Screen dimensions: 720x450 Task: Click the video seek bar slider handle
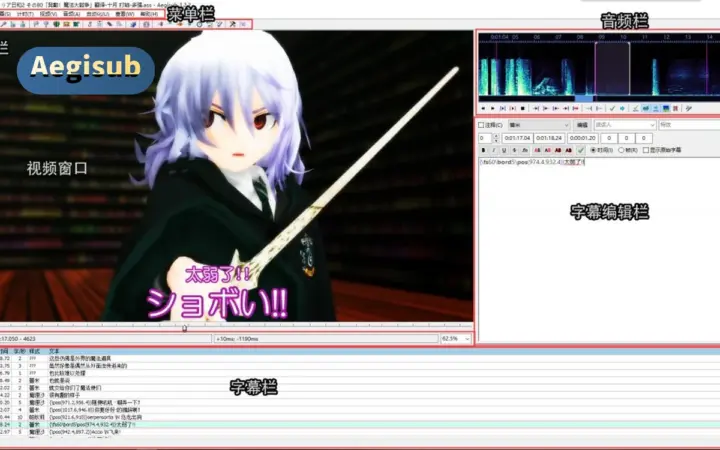tap(185, 328)
